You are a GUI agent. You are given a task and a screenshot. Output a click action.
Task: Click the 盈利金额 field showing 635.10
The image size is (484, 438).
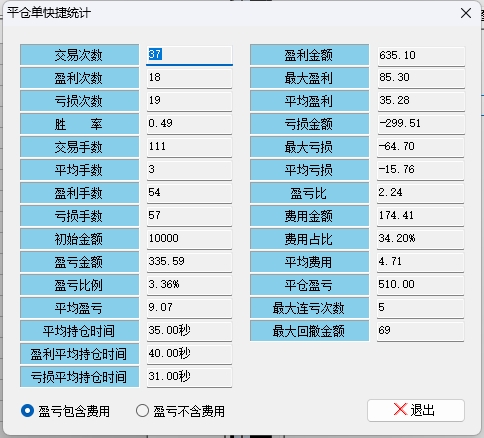[421, 56]
